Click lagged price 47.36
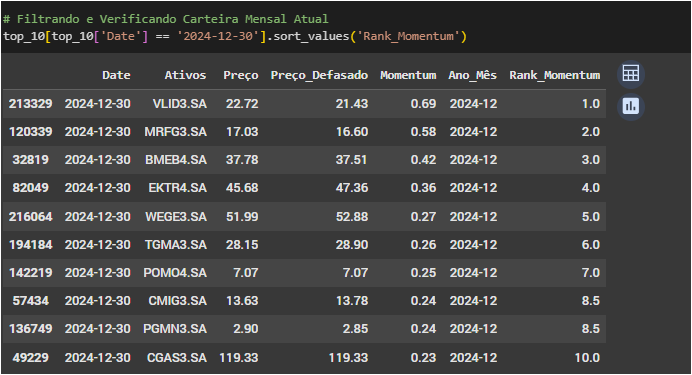This screenshot has height=375, width=692. coord(352,188)
